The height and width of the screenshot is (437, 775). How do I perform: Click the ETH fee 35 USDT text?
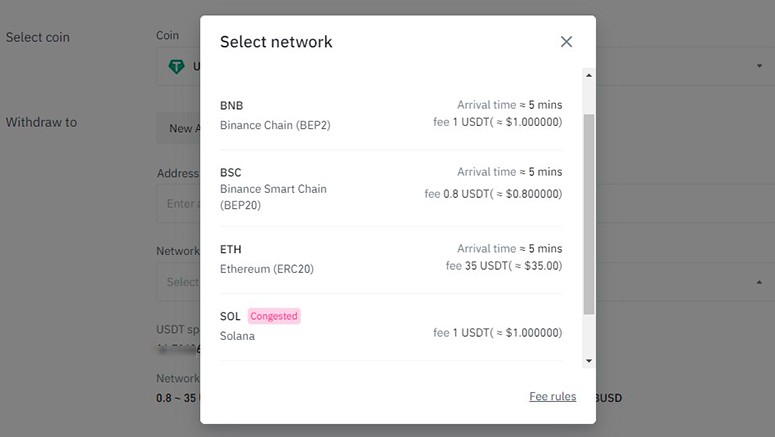(x=504, y=267)
